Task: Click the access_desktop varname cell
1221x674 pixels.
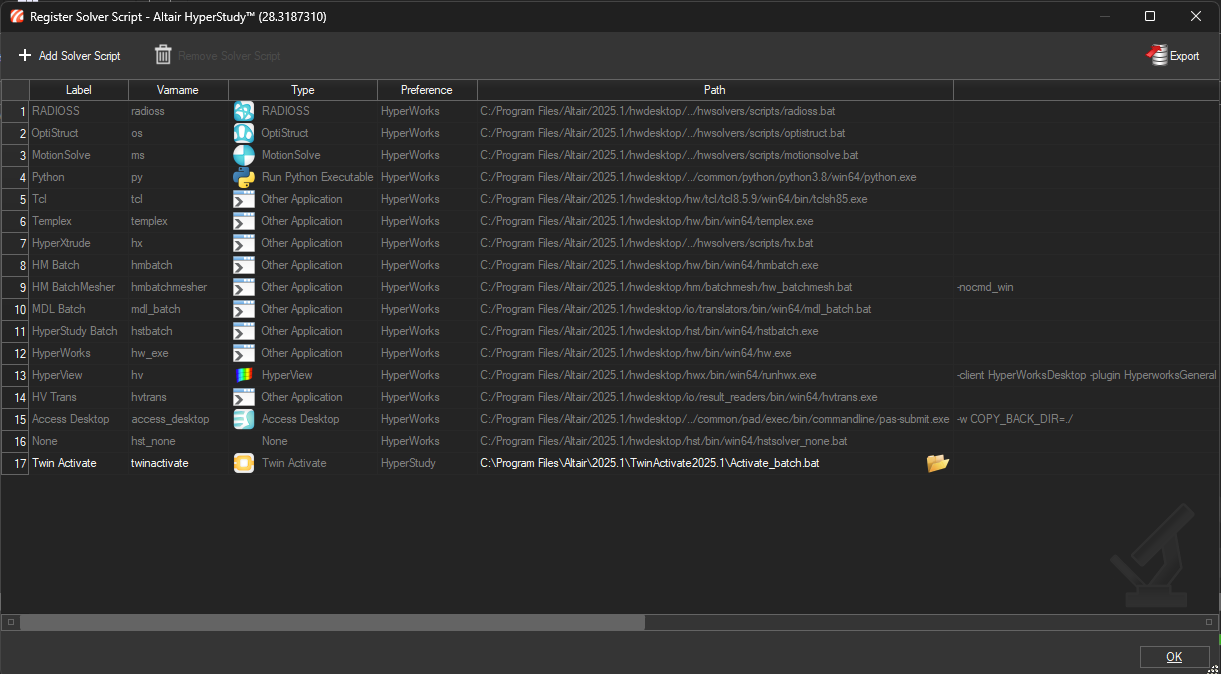Action: click(178, 419)
